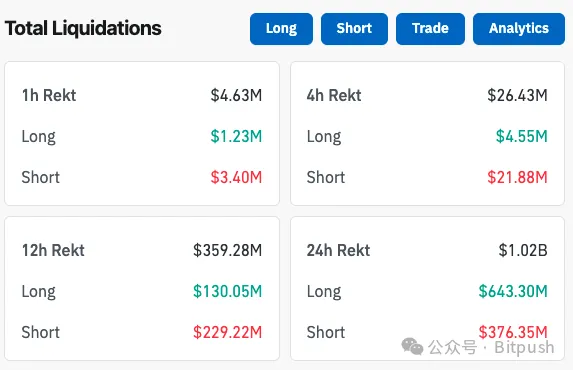The image size is (573, 370).
Task: Click the 1h long $1.23M value
Action: (x=236, y=136)
